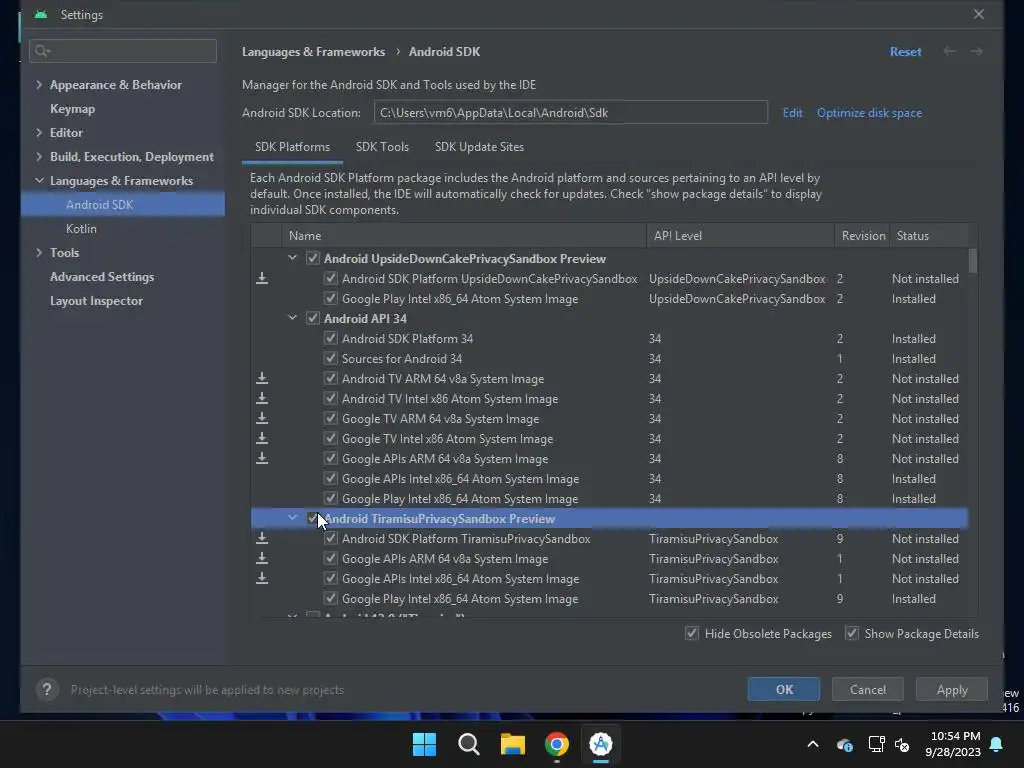Collapse Android TiramisuPrivacySandbox Preview group
Viewport: 1024px width, 768px height.
pyautogui.click(x=293, y=518)
